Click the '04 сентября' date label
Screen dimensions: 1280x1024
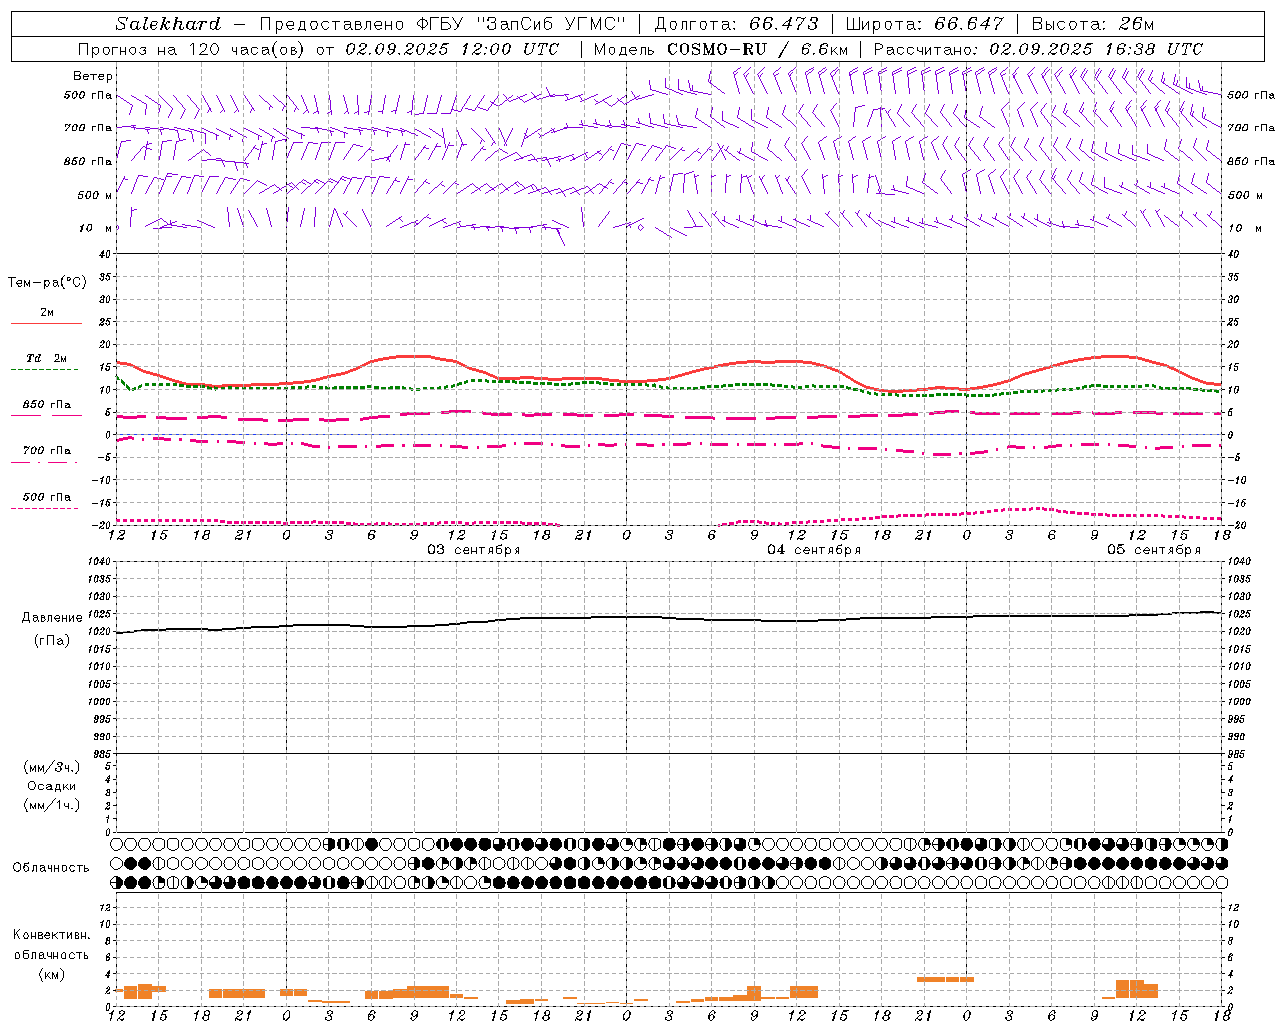(814, 550)
